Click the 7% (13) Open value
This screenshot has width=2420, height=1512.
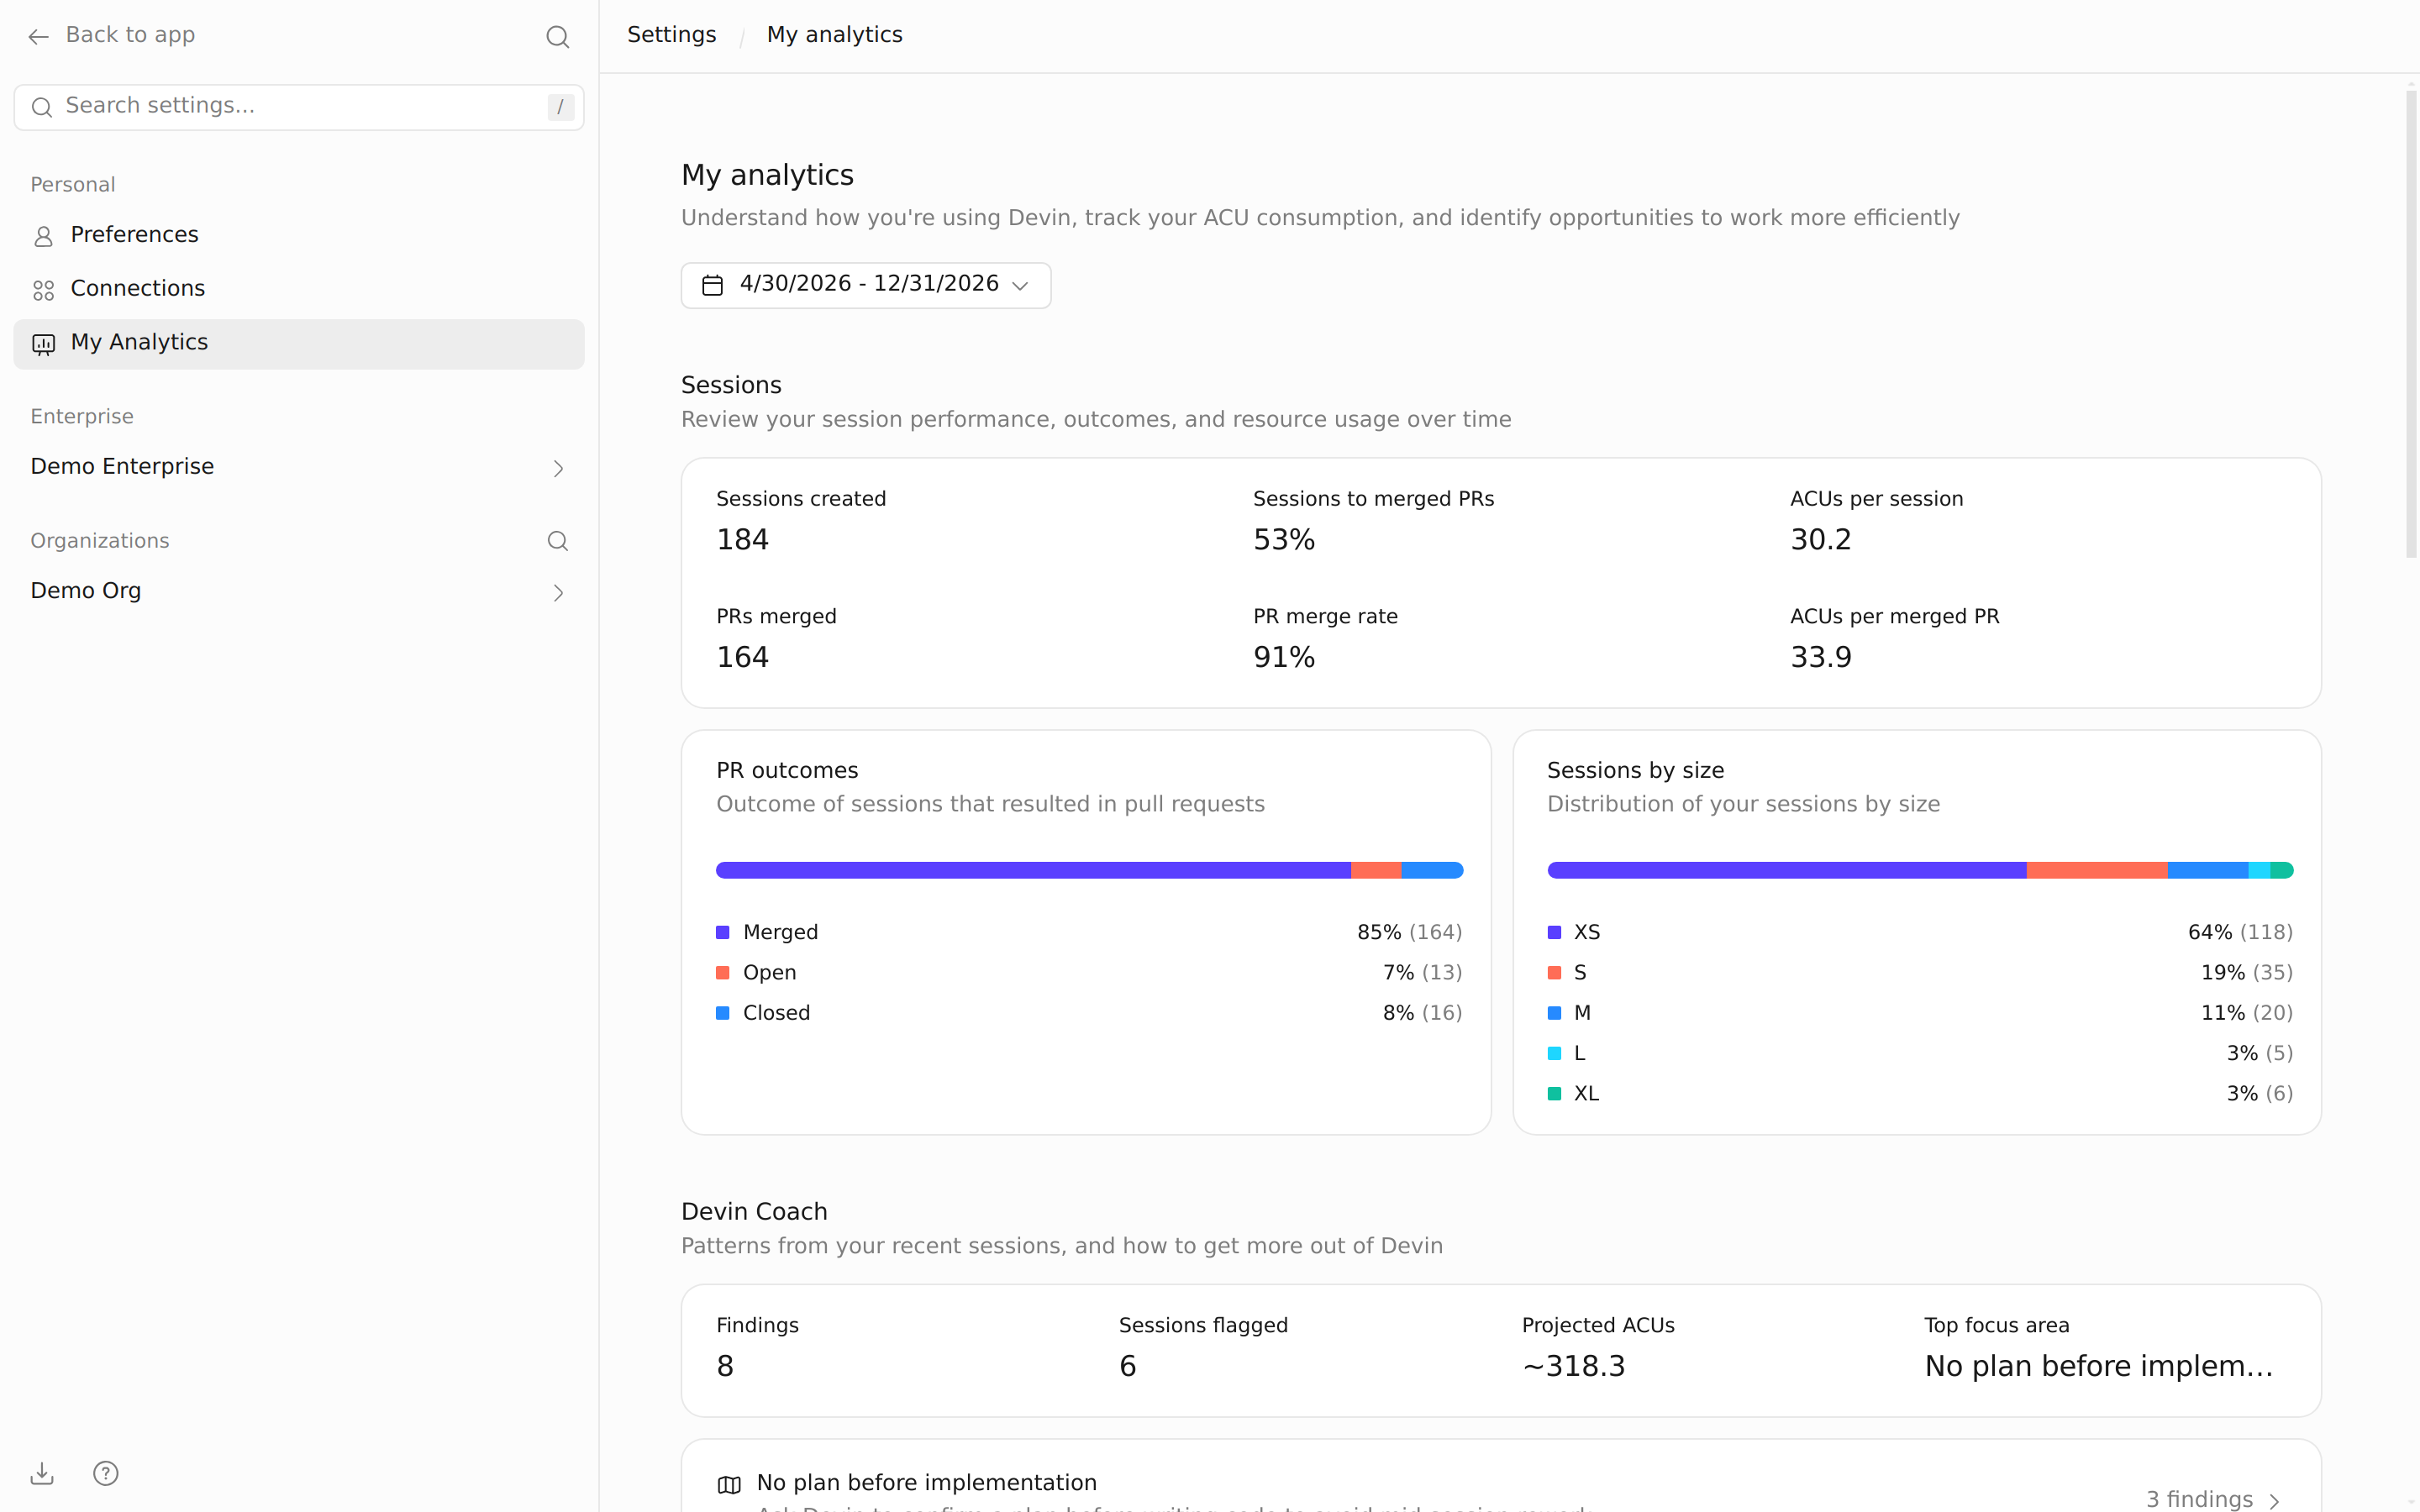[1422, 972]
